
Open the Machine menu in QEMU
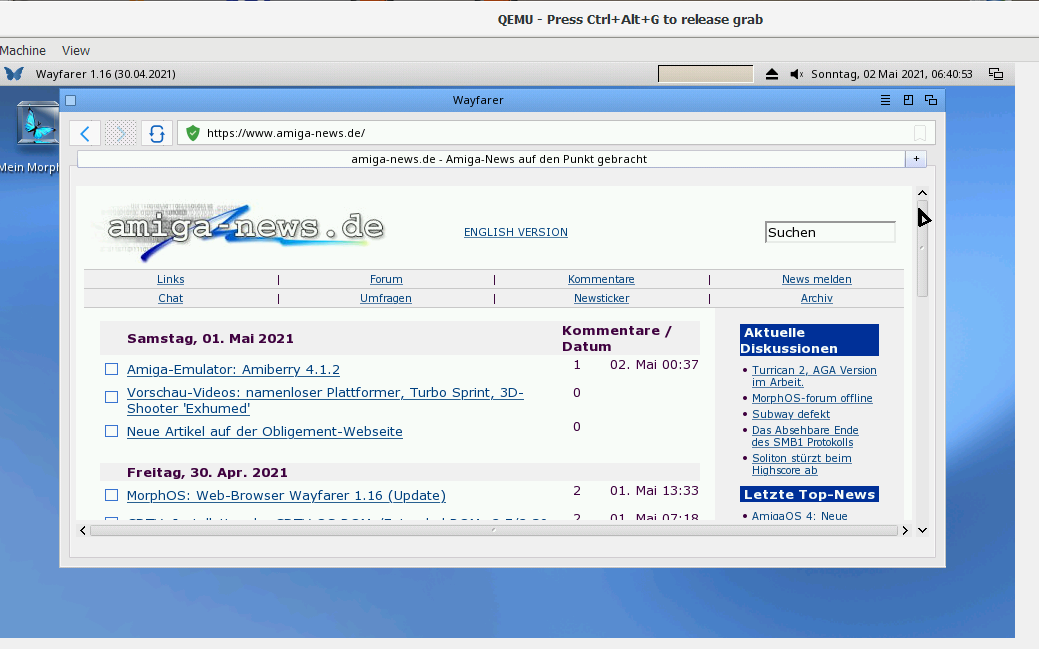coord(22,50)
